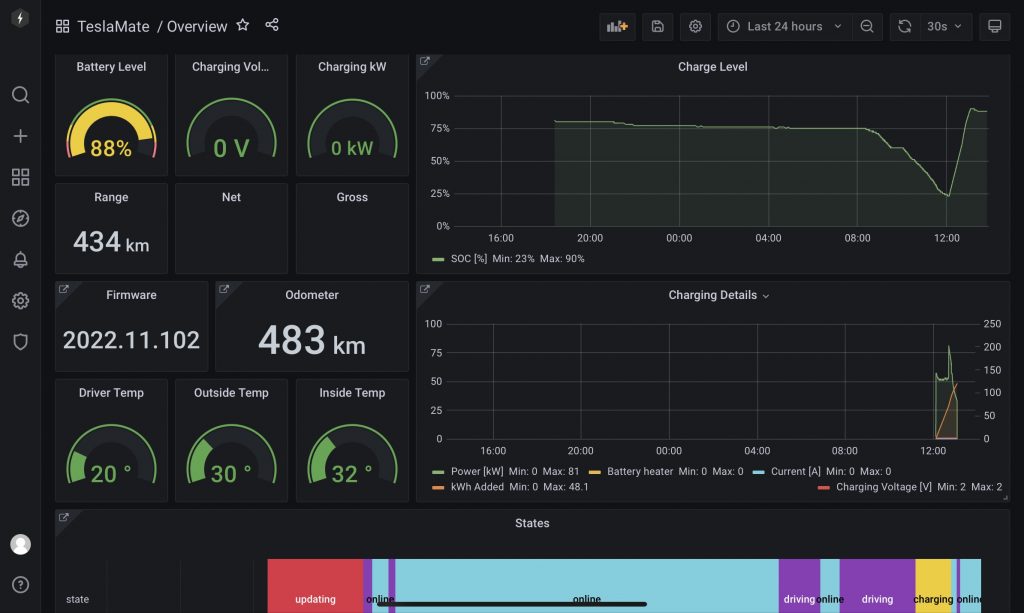
Task: Click the Power [kW] legend color swatch
Action: pos(437,471)
